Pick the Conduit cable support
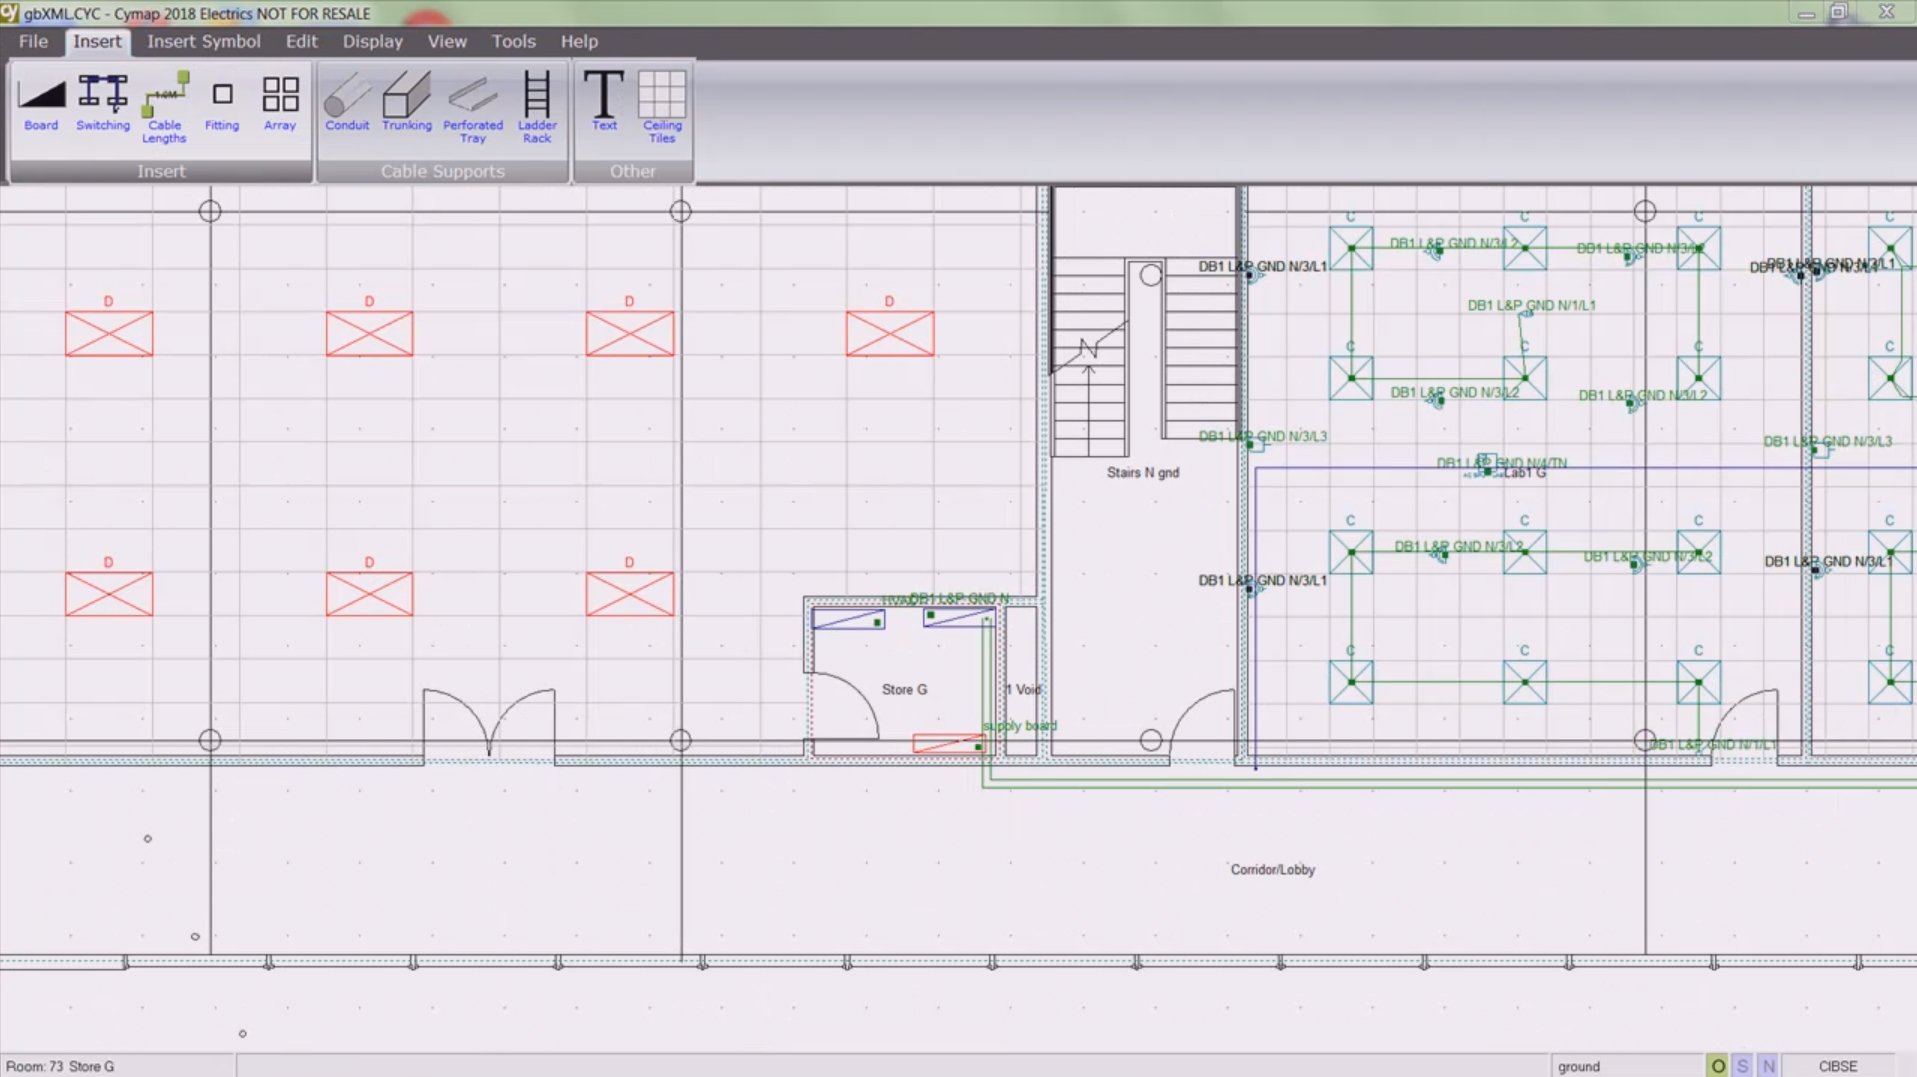 coord(347,103)
